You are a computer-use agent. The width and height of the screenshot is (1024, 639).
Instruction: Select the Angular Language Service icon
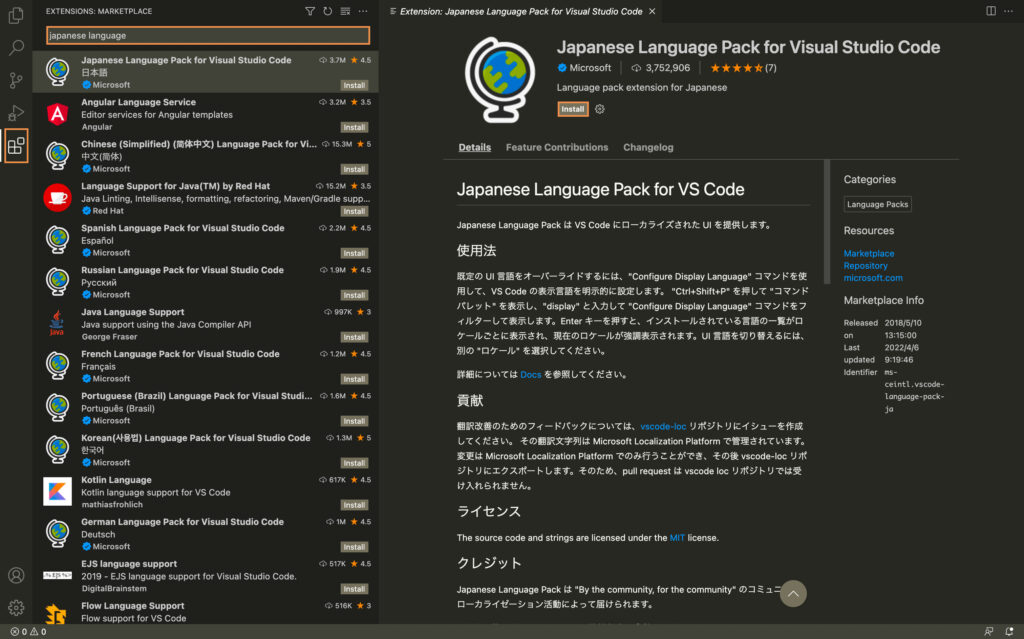57,114
